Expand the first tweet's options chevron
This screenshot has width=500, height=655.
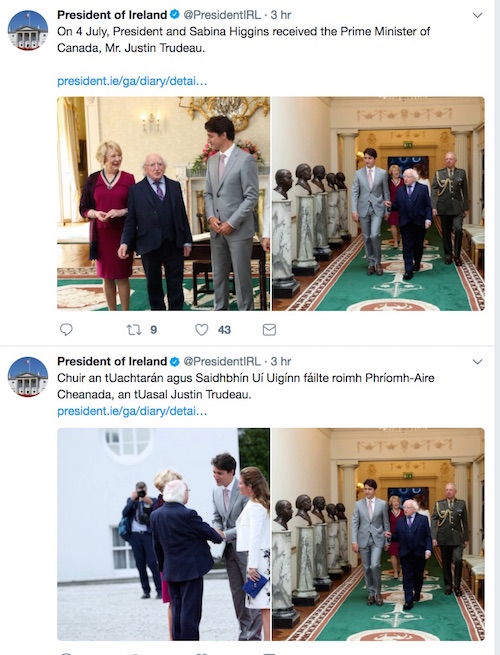[x=477, y=15]
